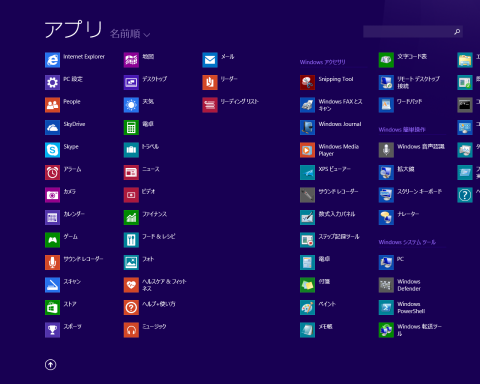The width and height of the screenshot is (480, 384).
Task: Open the 名前順 sort order dropdown
Action: click(x=130, y=34)
